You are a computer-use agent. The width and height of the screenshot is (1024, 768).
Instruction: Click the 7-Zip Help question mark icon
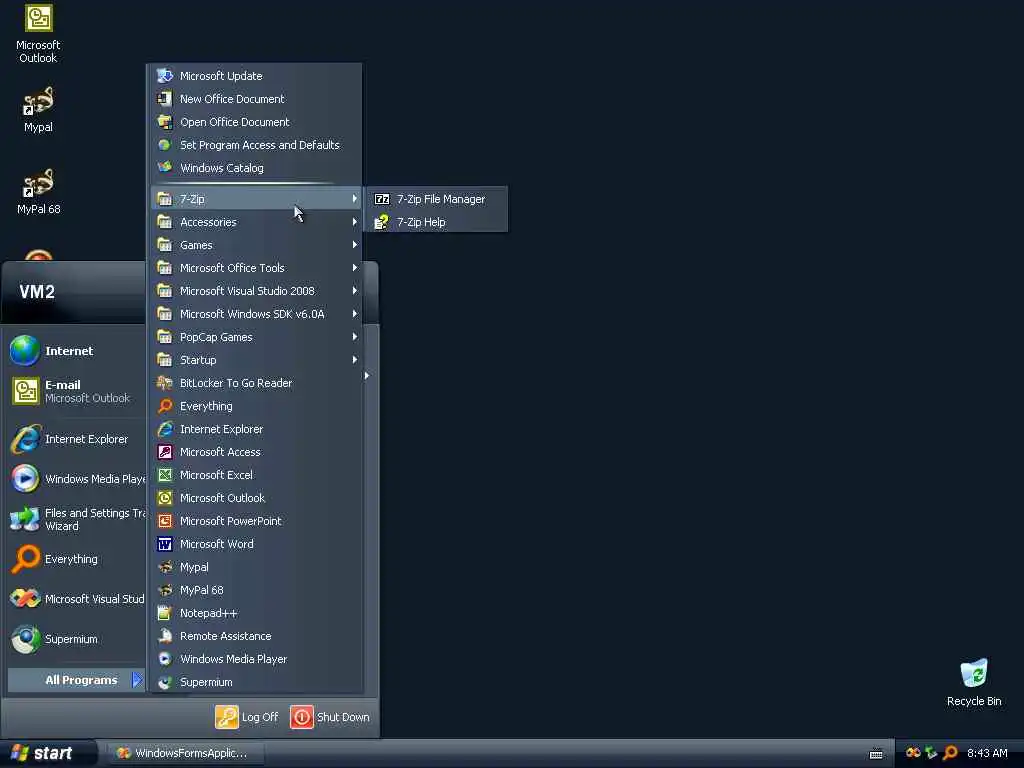tap(381, 222)
